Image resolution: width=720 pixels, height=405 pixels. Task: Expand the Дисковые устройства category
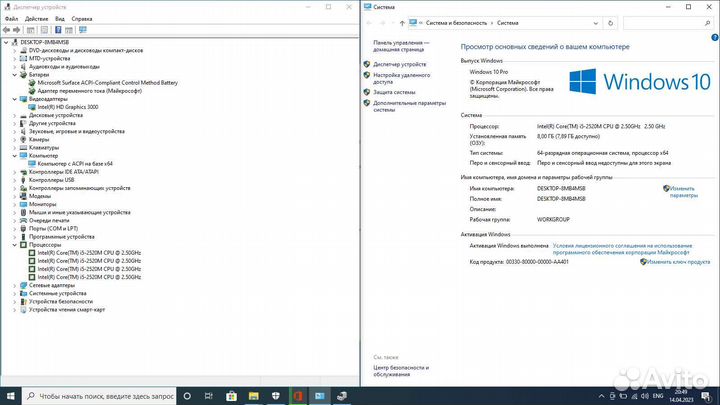[15, 115]
